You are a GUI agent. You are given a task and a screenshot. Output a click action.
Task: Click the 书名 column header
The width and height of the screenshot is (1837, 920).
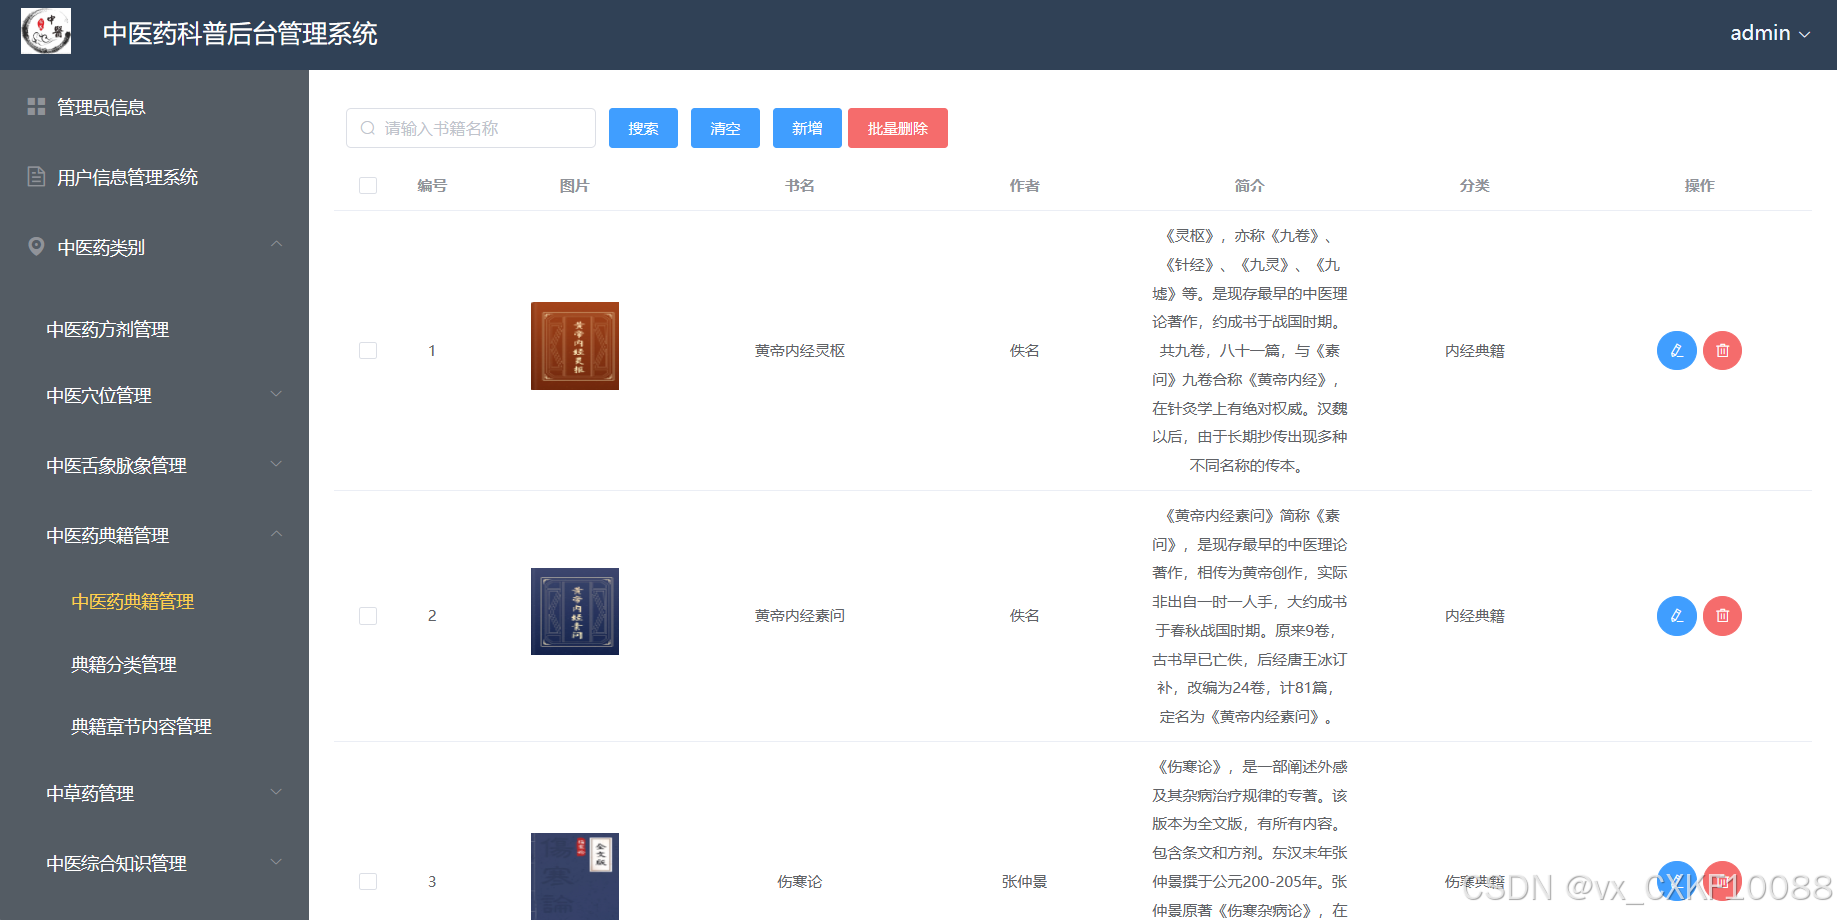800,186
